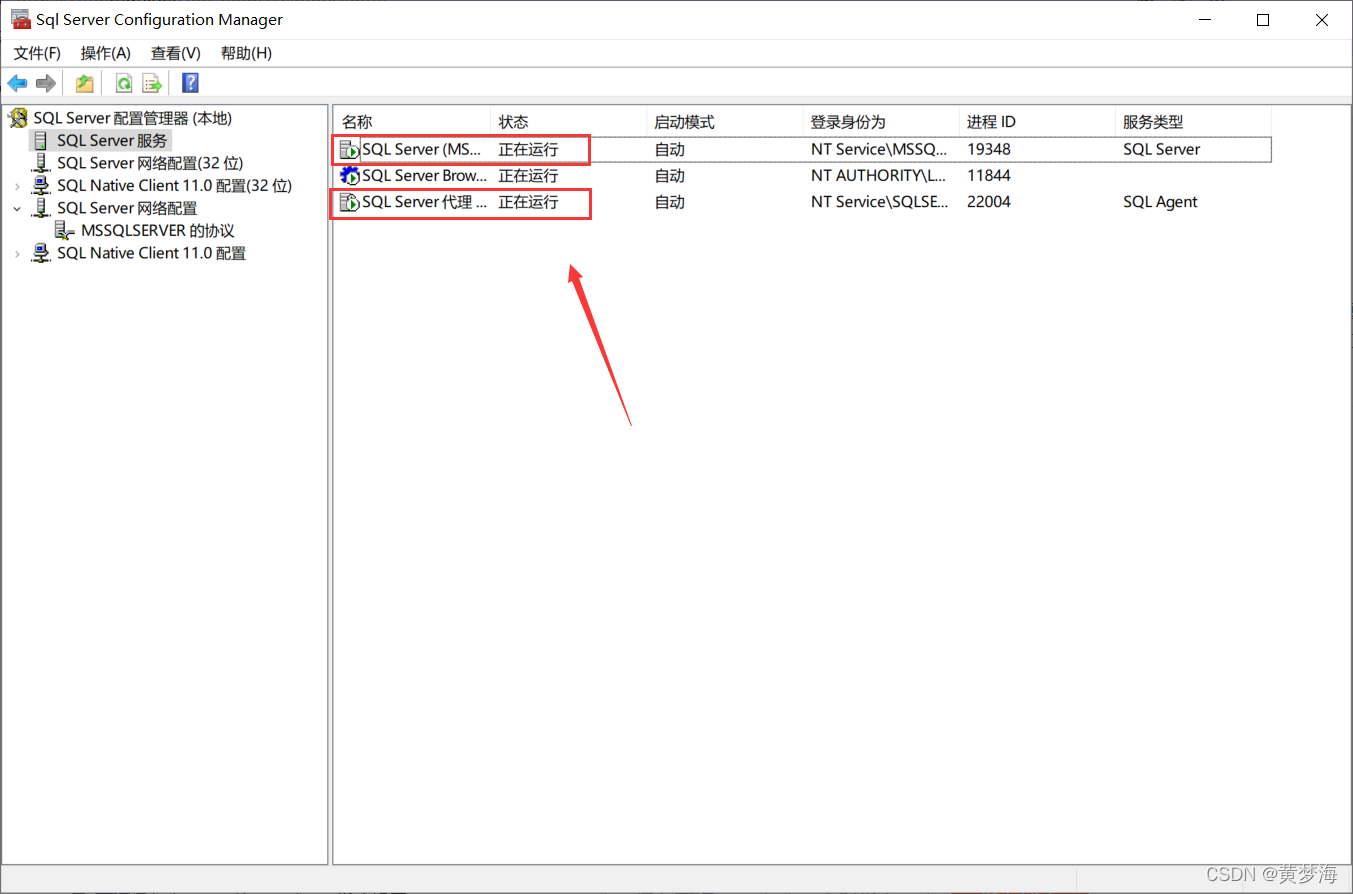Click the SQL Server 网络配置(32 位) node icon

(41, 163)
